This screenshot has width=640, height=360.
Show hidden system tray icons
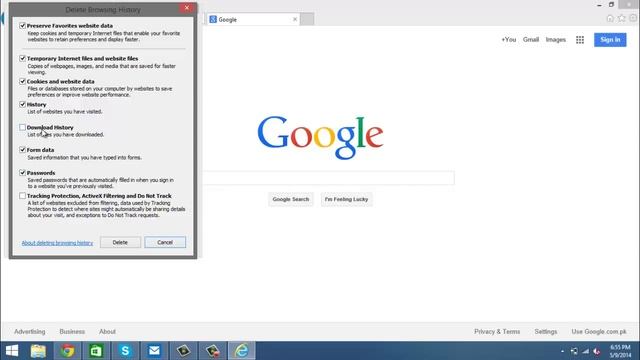(x=562, y=351)
